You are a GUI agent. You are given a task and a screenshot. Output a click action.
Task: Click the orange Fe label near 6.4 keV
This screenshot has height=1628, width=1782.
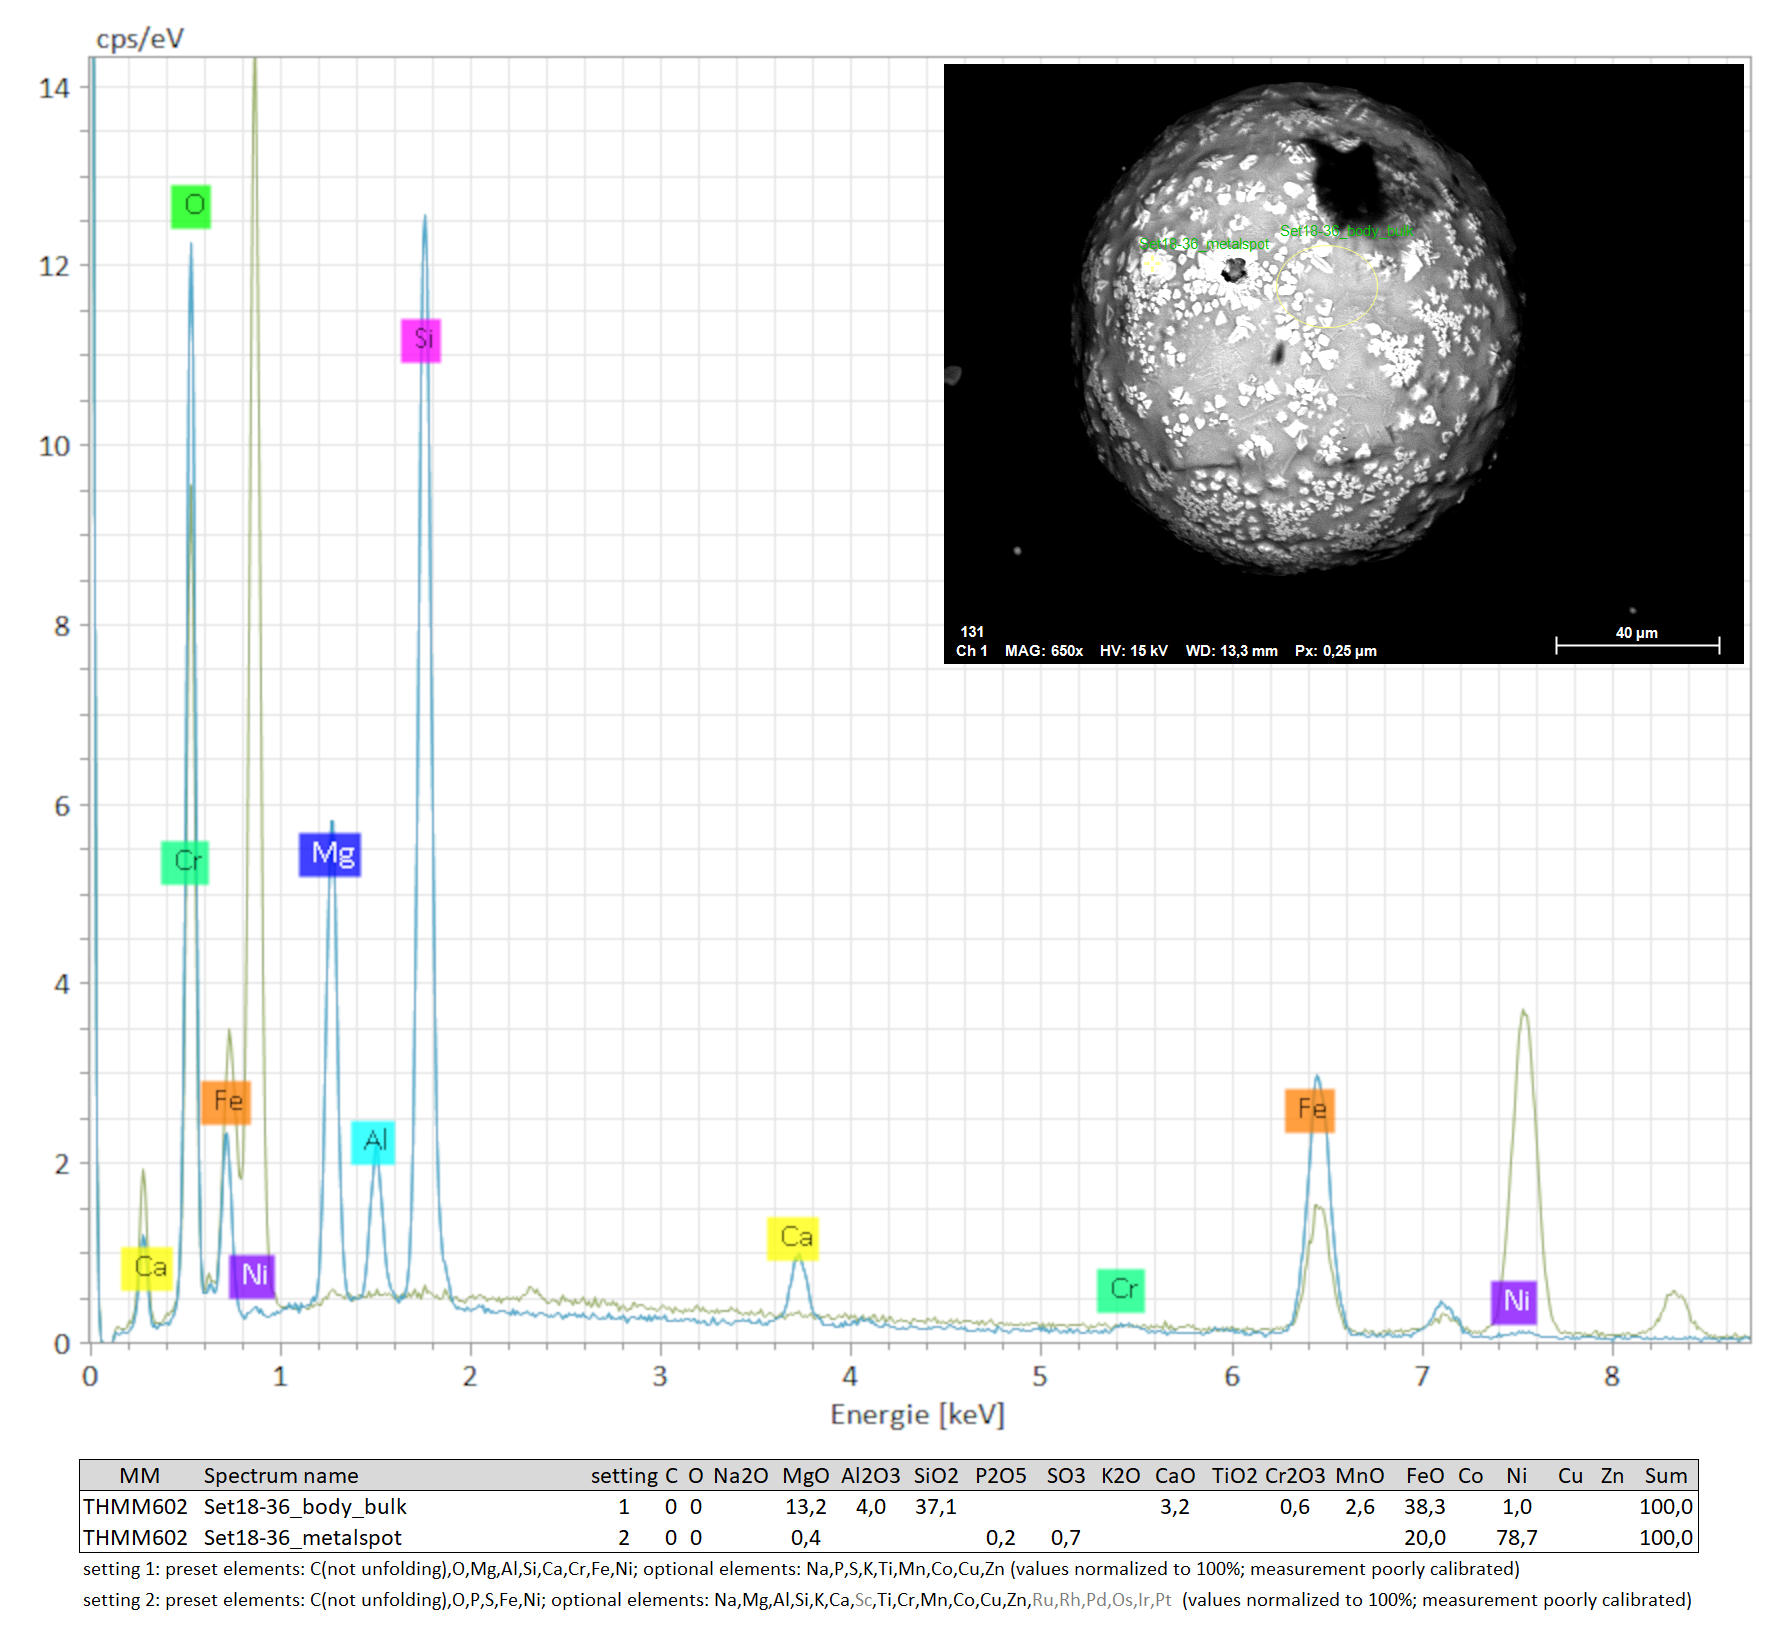(1310, 1110)
